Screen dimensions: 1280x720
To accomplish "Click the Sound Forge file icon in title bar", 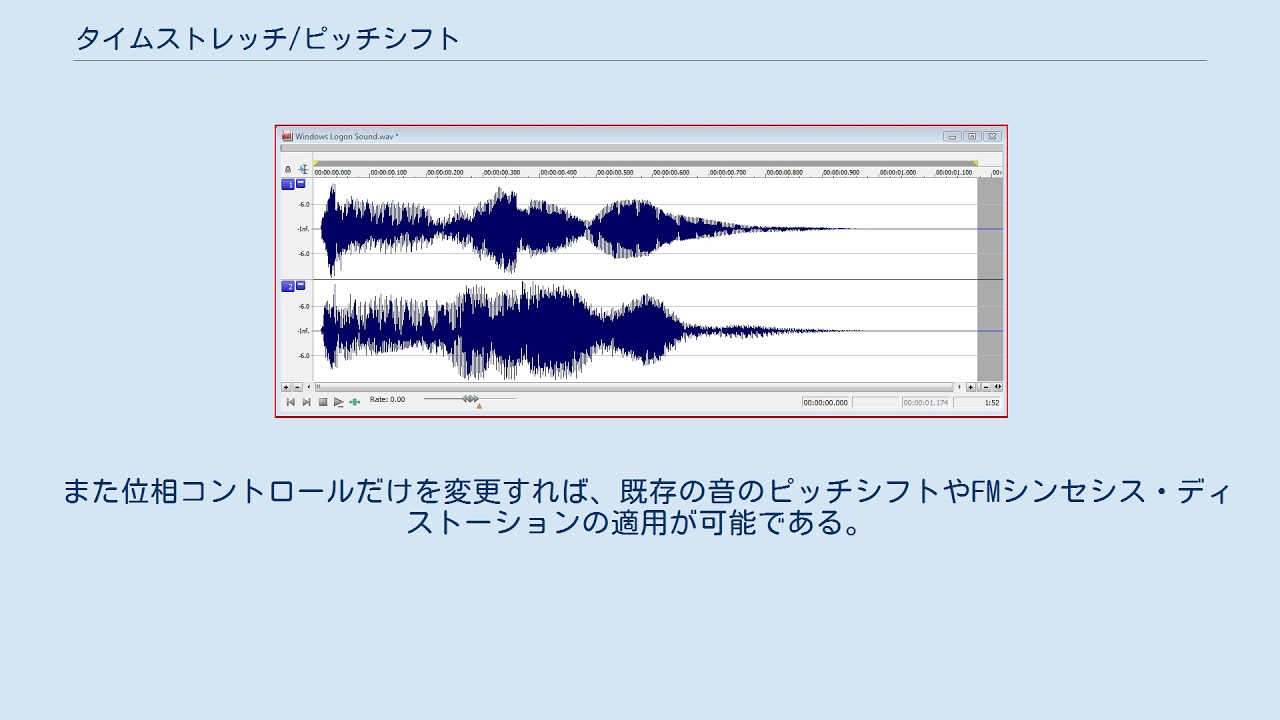I will [x=287, y=136].
